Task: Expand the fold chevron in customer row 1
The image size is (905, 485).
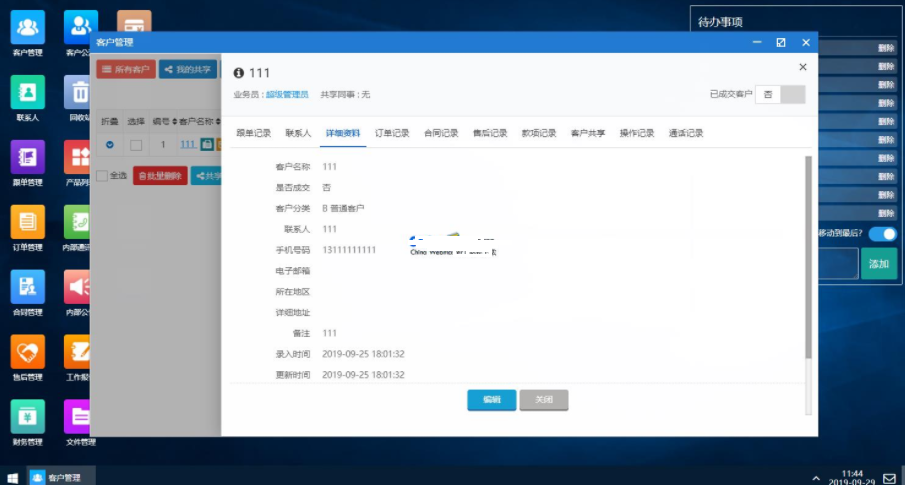Action: coord(110,145)
